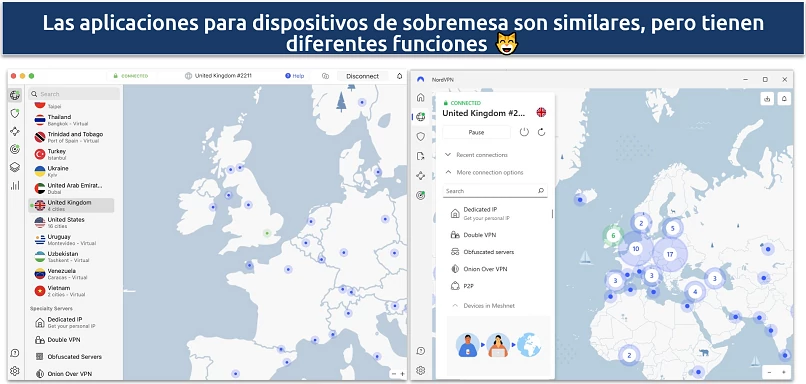Click layers stack icon in Mac app sidebar
The width and height of the screenshot is (806, 384).
coord(15,167)
